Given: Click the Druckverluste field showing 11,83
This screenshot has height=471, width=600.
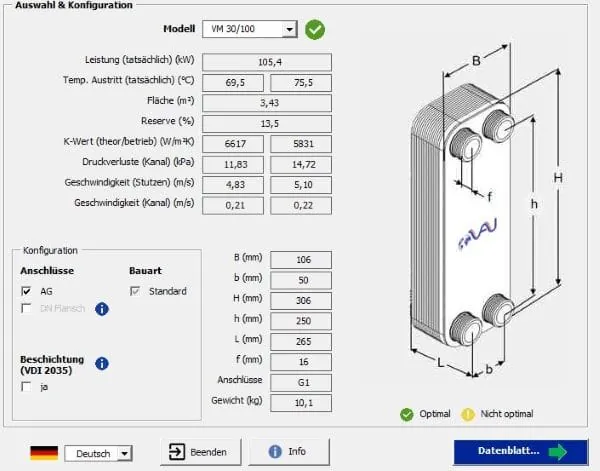Looking at the screenshot, I should [x=233, y=165].
